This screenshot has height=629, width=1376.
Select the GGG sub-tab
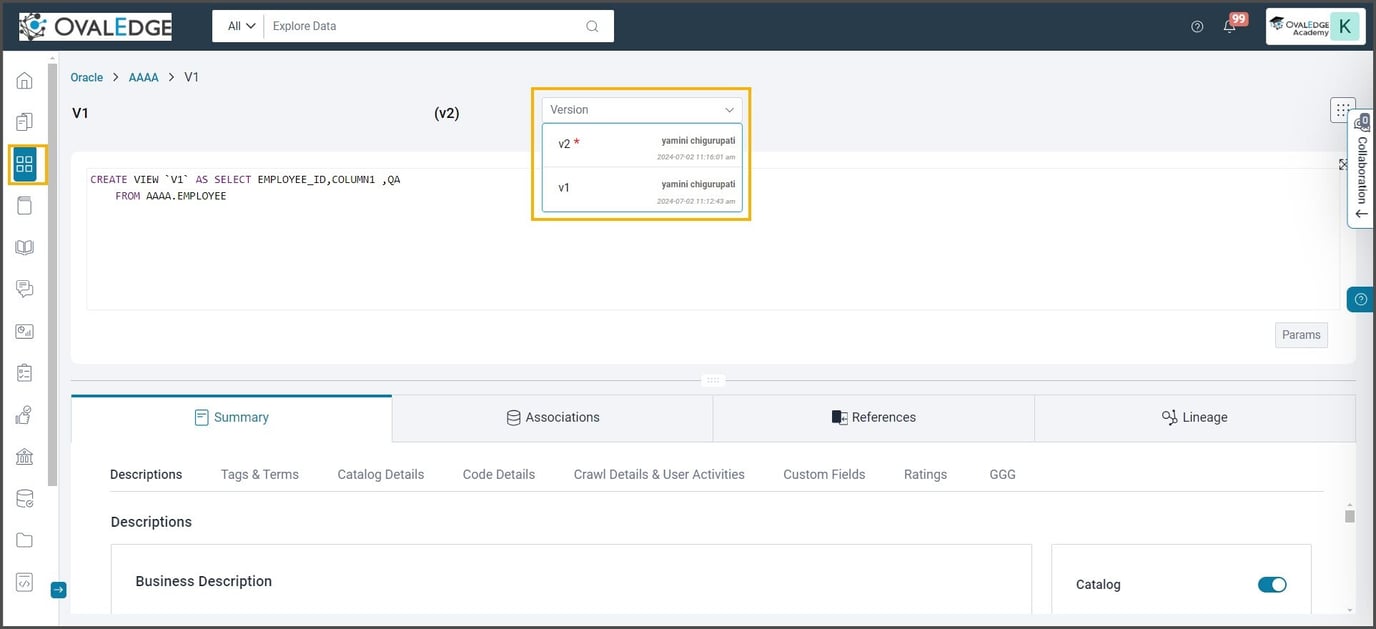point(1002,474)
